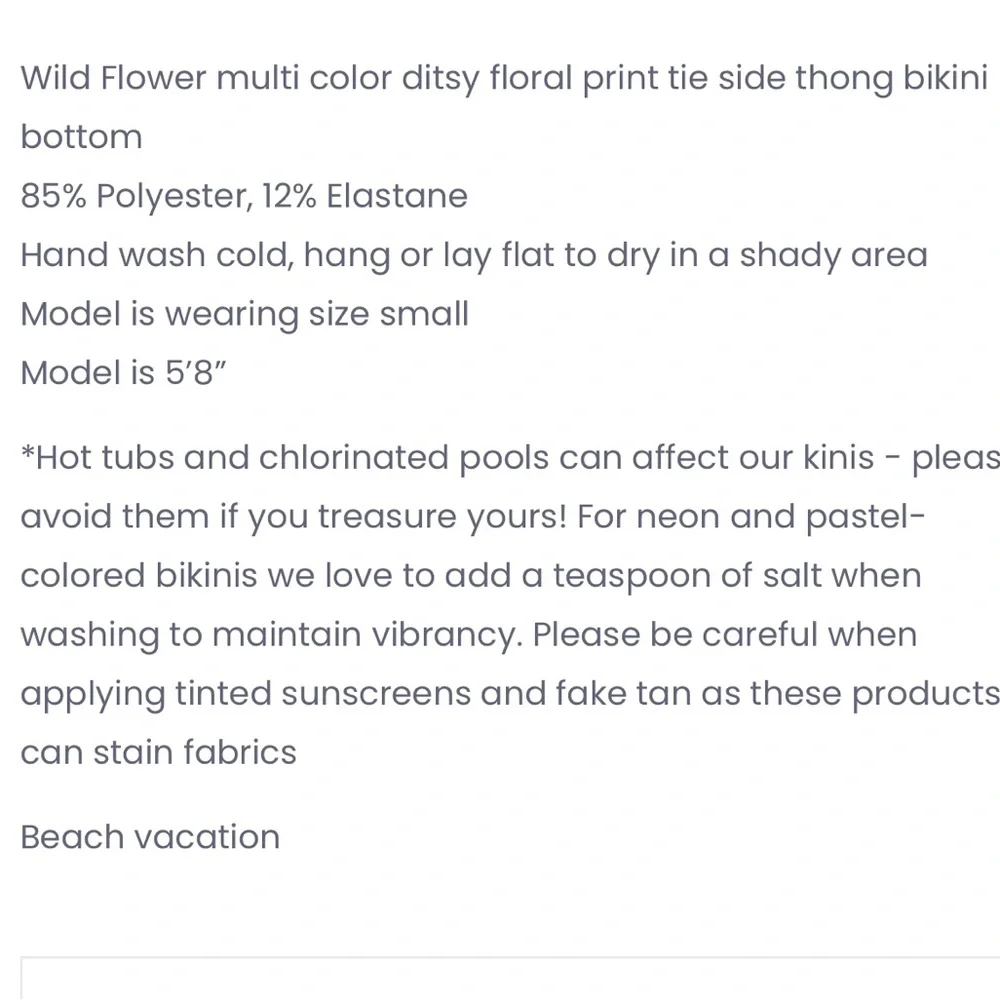This screenshot has width=1000, height=1000.
Task: Click the "12% Elastane" text
Action: pyautogui.click(x=365, y=195)
